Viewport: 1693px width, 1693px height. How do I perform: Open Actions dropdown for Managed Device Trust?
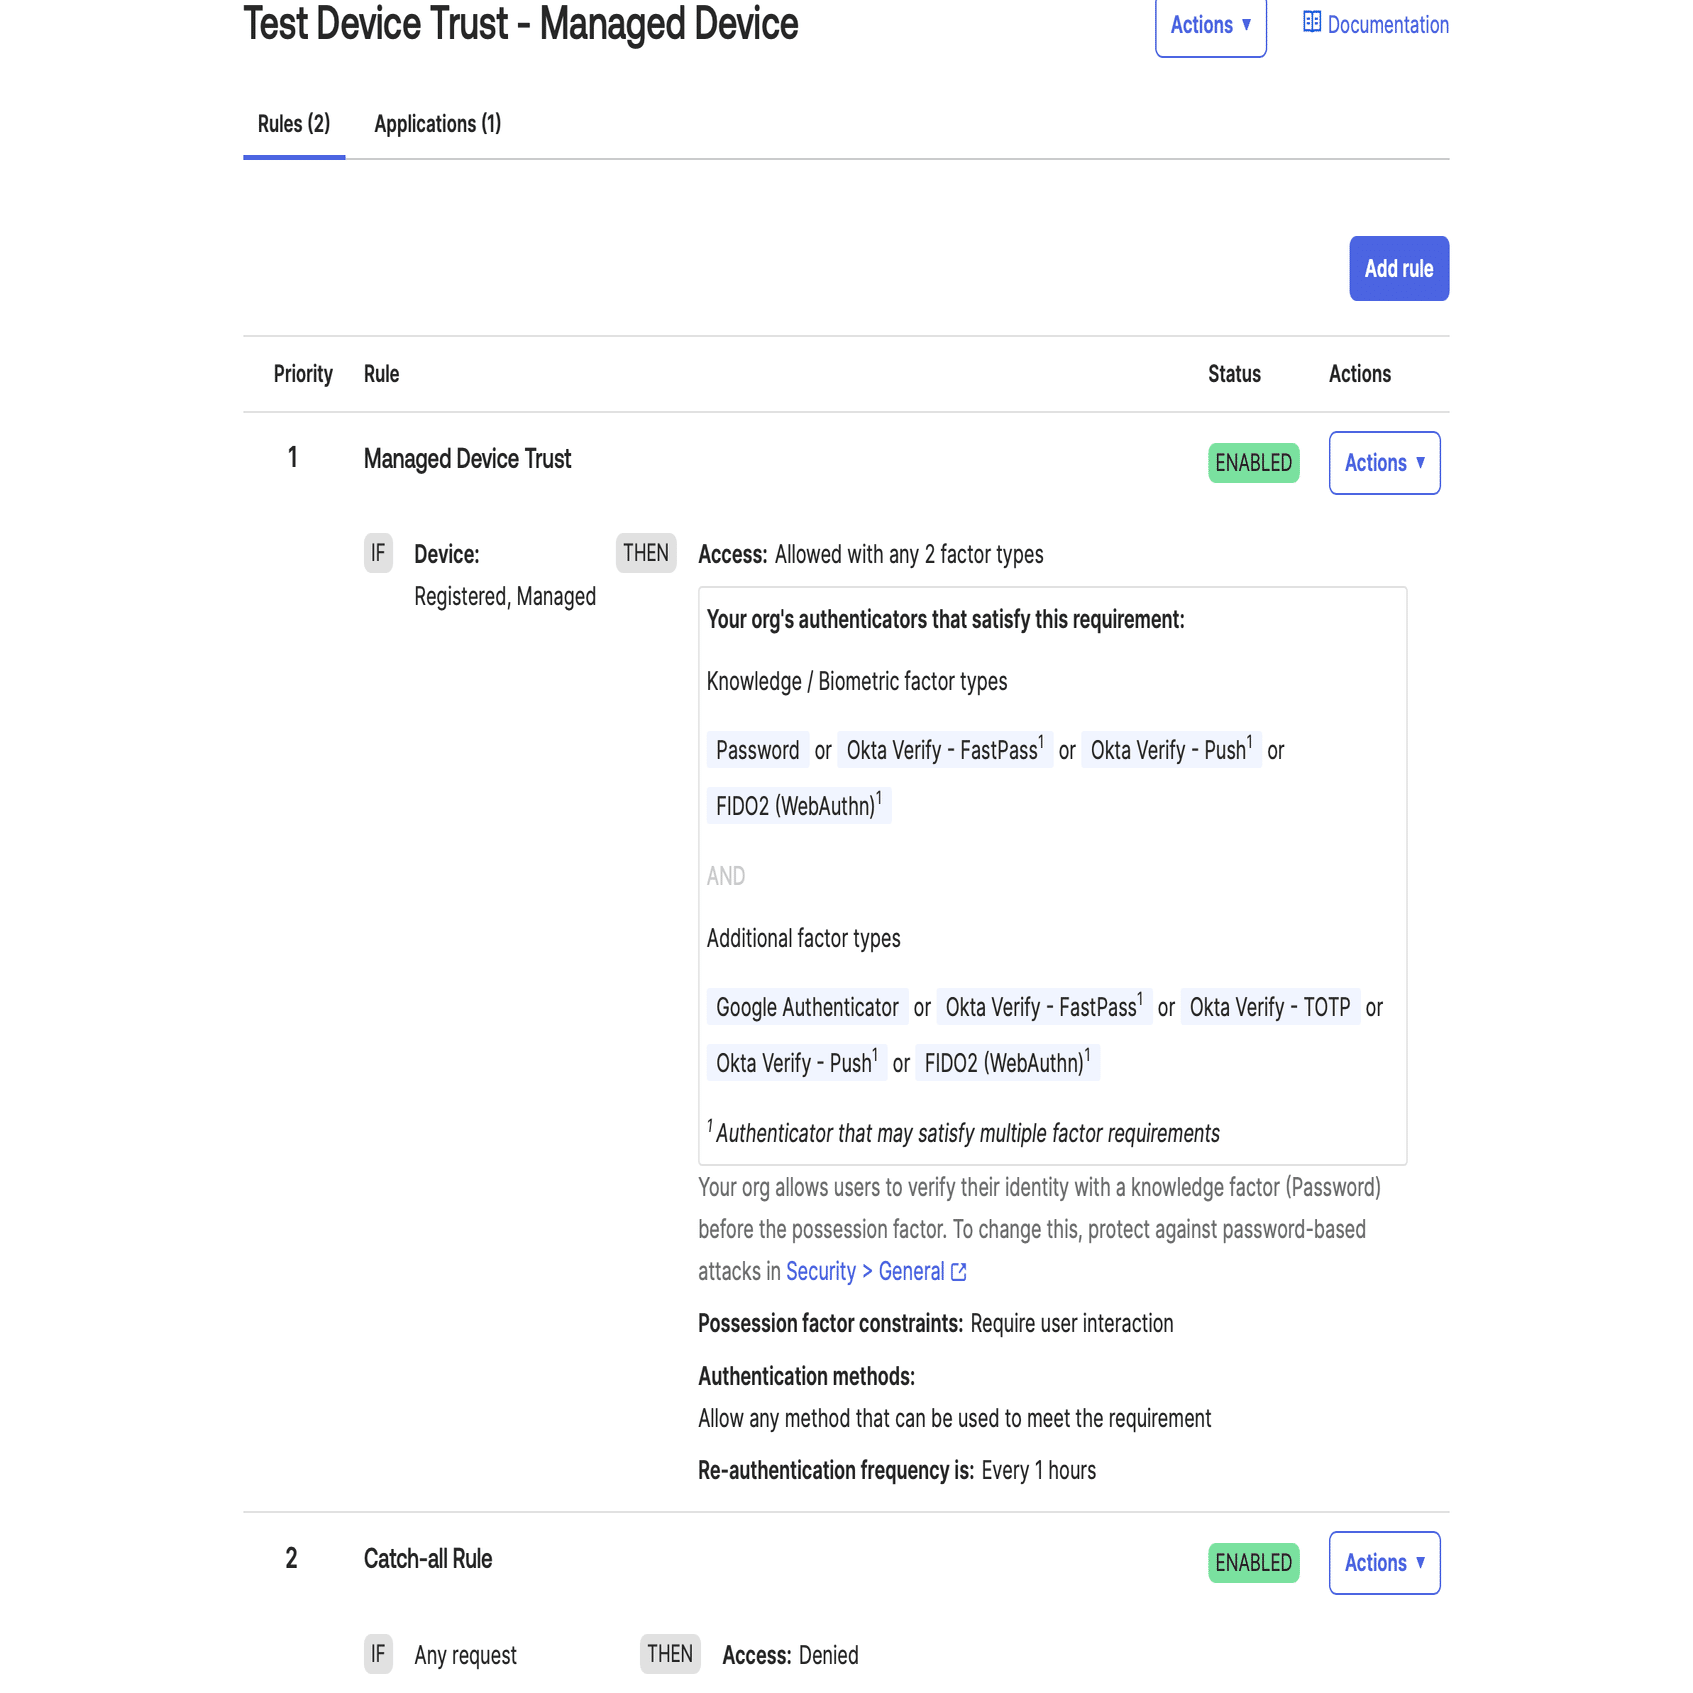(1384, 462)
